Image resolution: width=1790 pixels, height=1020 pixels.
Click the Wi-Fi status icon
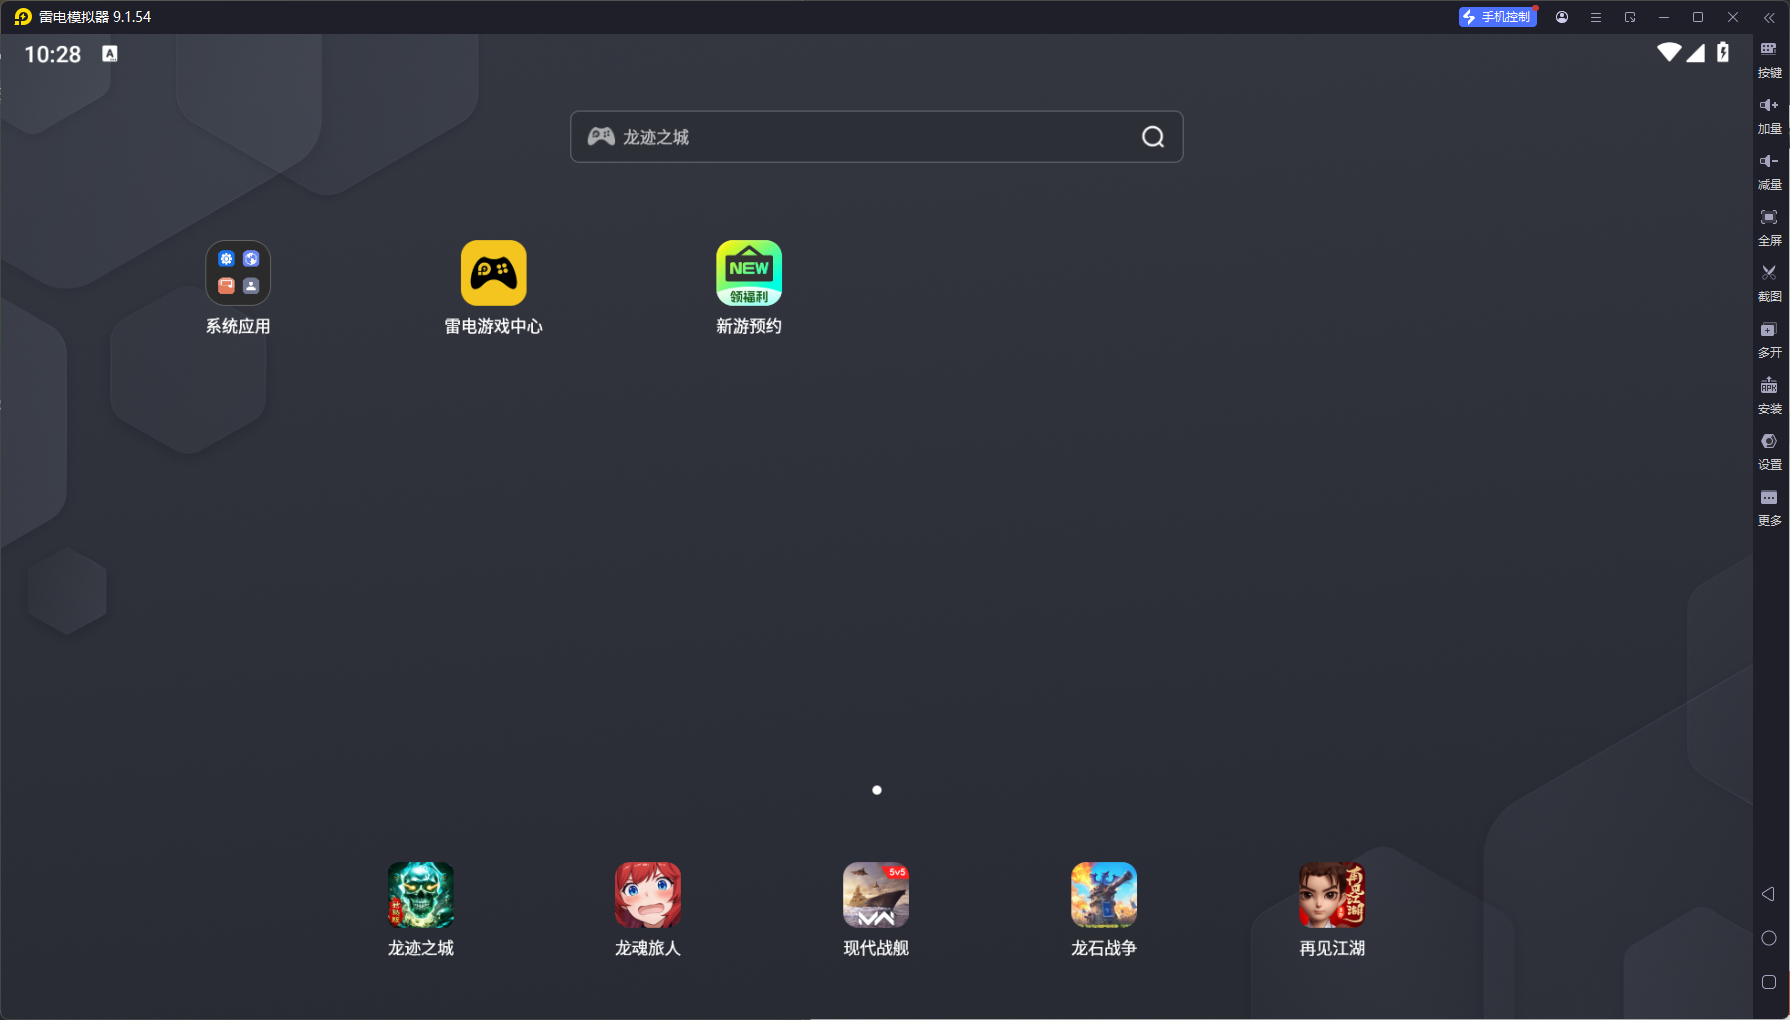[x=1669, y=52]
